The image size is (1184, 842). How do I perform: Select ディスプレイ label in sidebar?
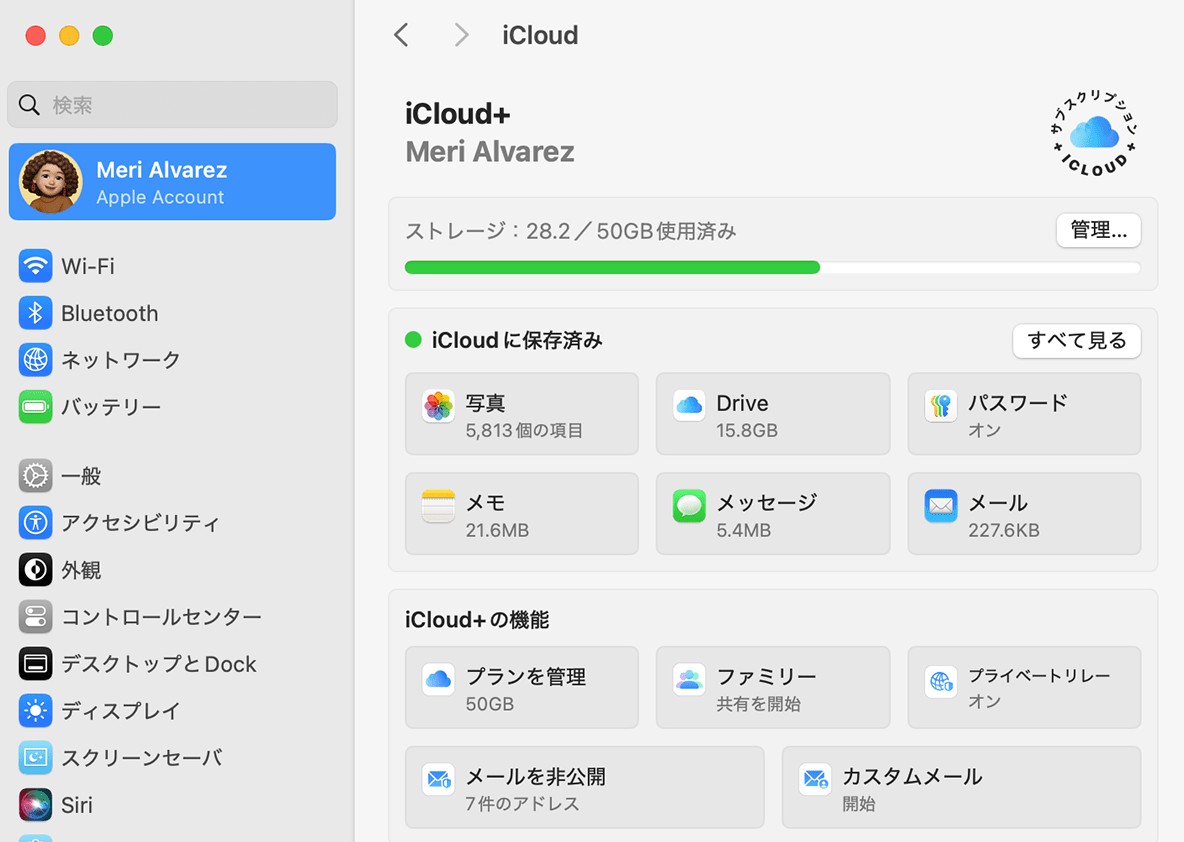(x=121, y=711)
